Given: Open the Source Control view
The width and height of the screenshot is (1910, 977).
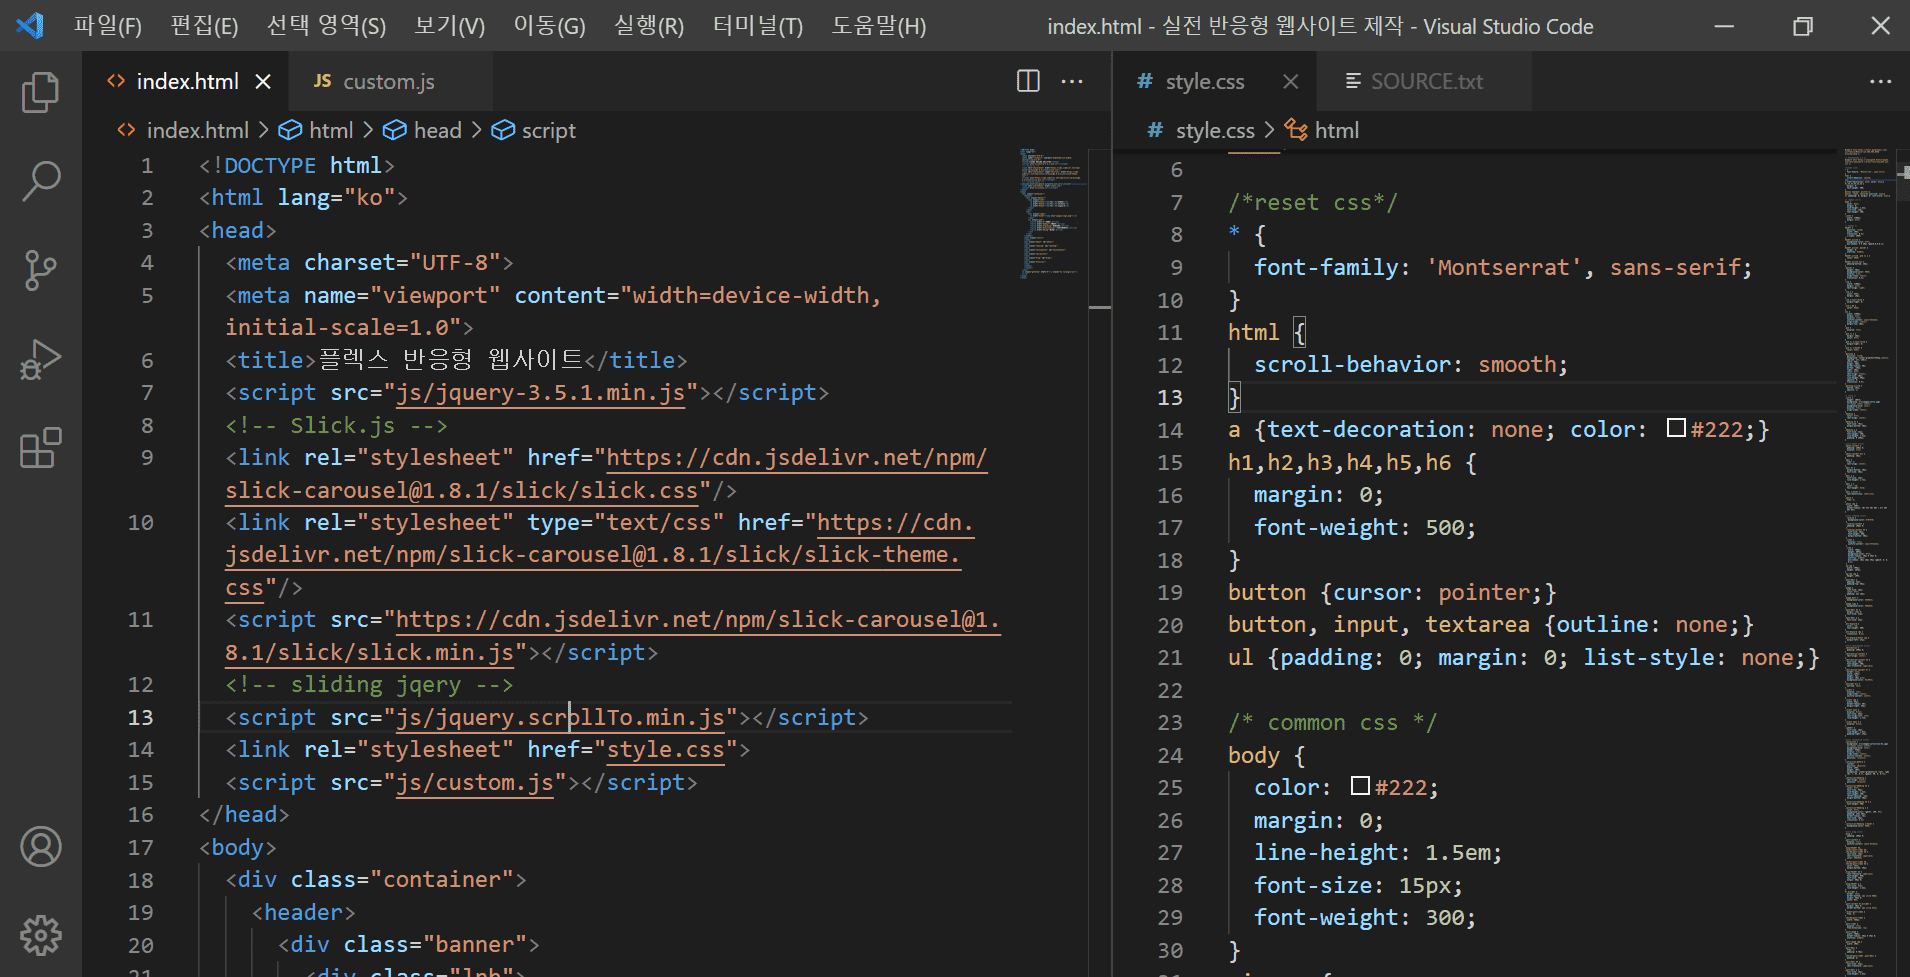Looking at the screenshot, I should point(40,270).
